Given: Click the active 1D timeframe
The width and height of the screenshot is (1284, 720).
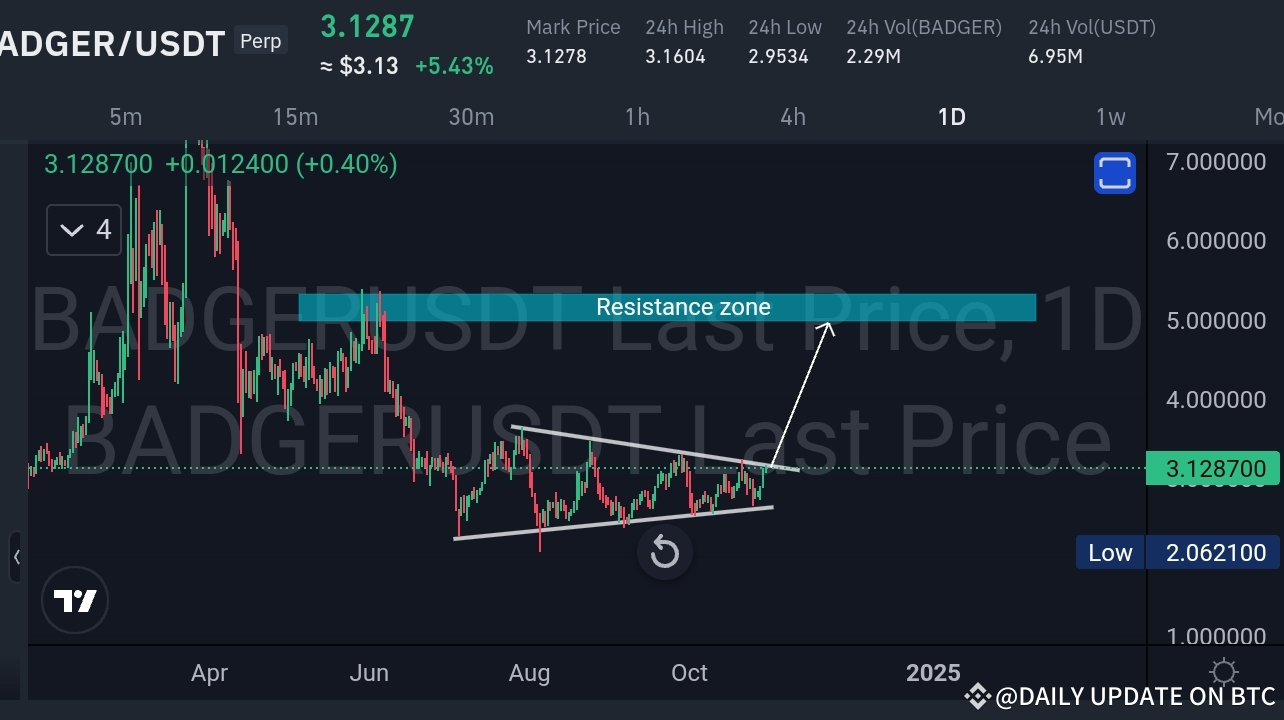Looking at the screenshot, I should click(x=951, y=117).
